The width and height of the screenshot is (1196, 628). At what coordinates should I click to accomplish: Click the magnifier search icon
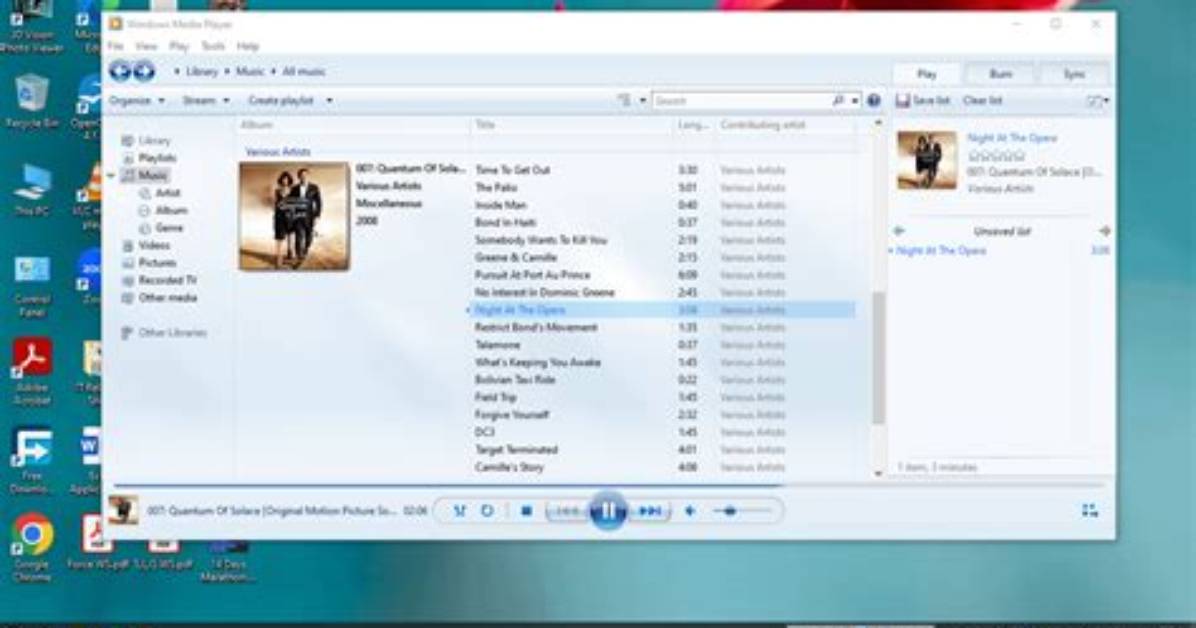(x=838, y=100)
